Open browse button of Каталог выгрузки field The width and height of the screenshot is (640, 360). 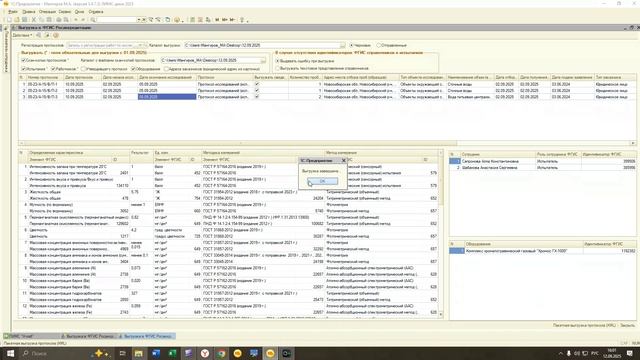342,45
